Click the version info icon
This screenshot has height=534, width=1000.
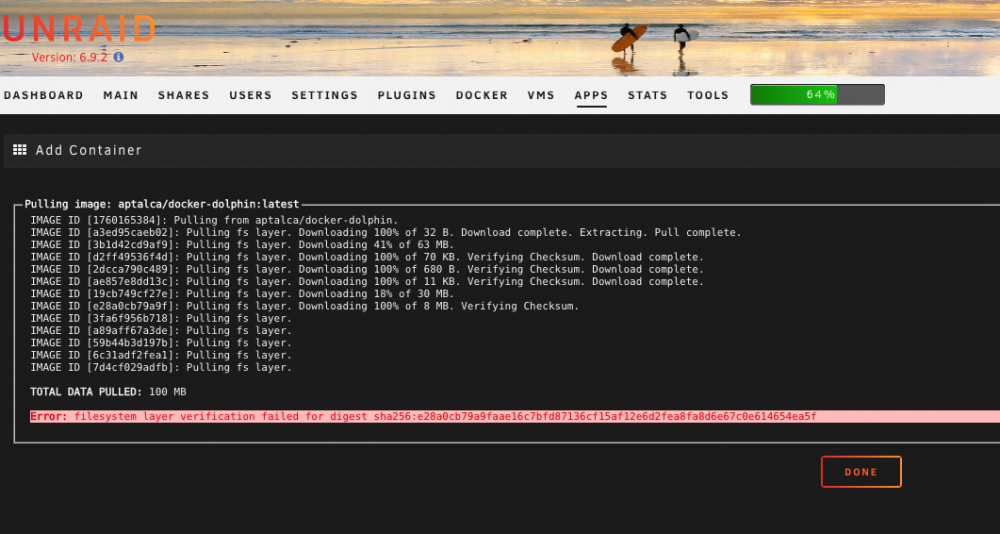click(x=119, y=57)
